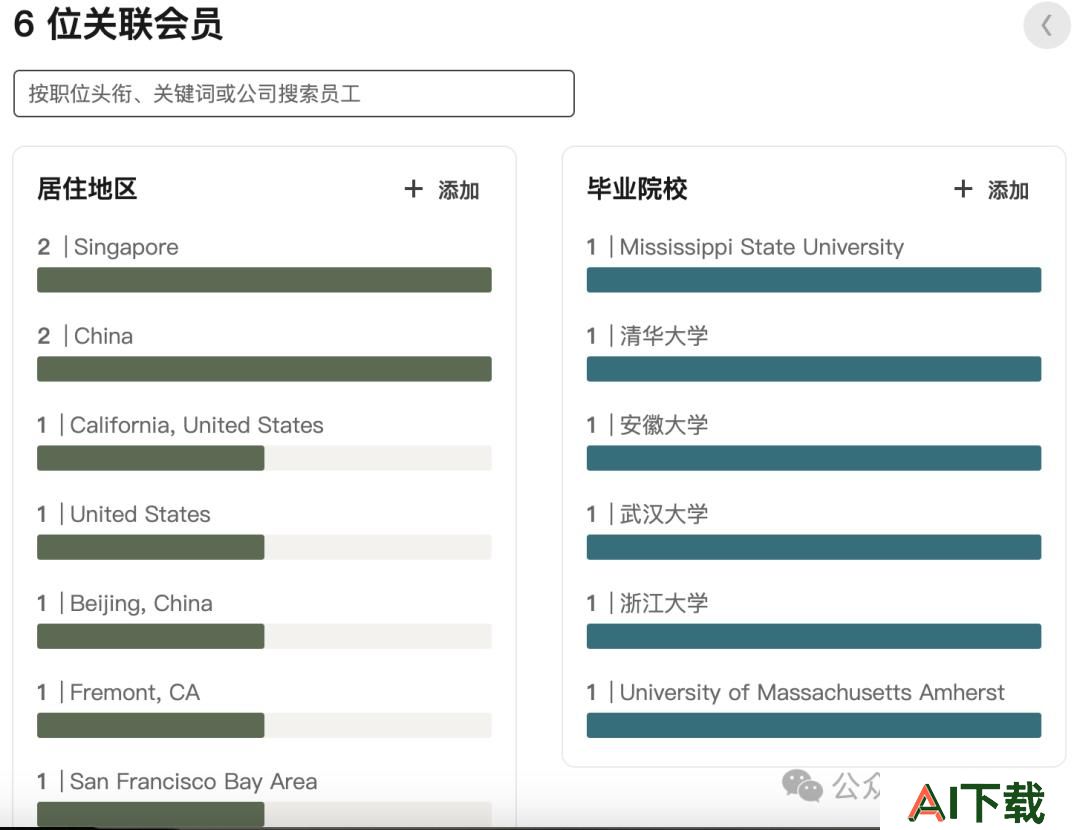Click the plus icon beside 毕业院校 添加
This screenshot has width=1080, height=830.
coord(963,189)
